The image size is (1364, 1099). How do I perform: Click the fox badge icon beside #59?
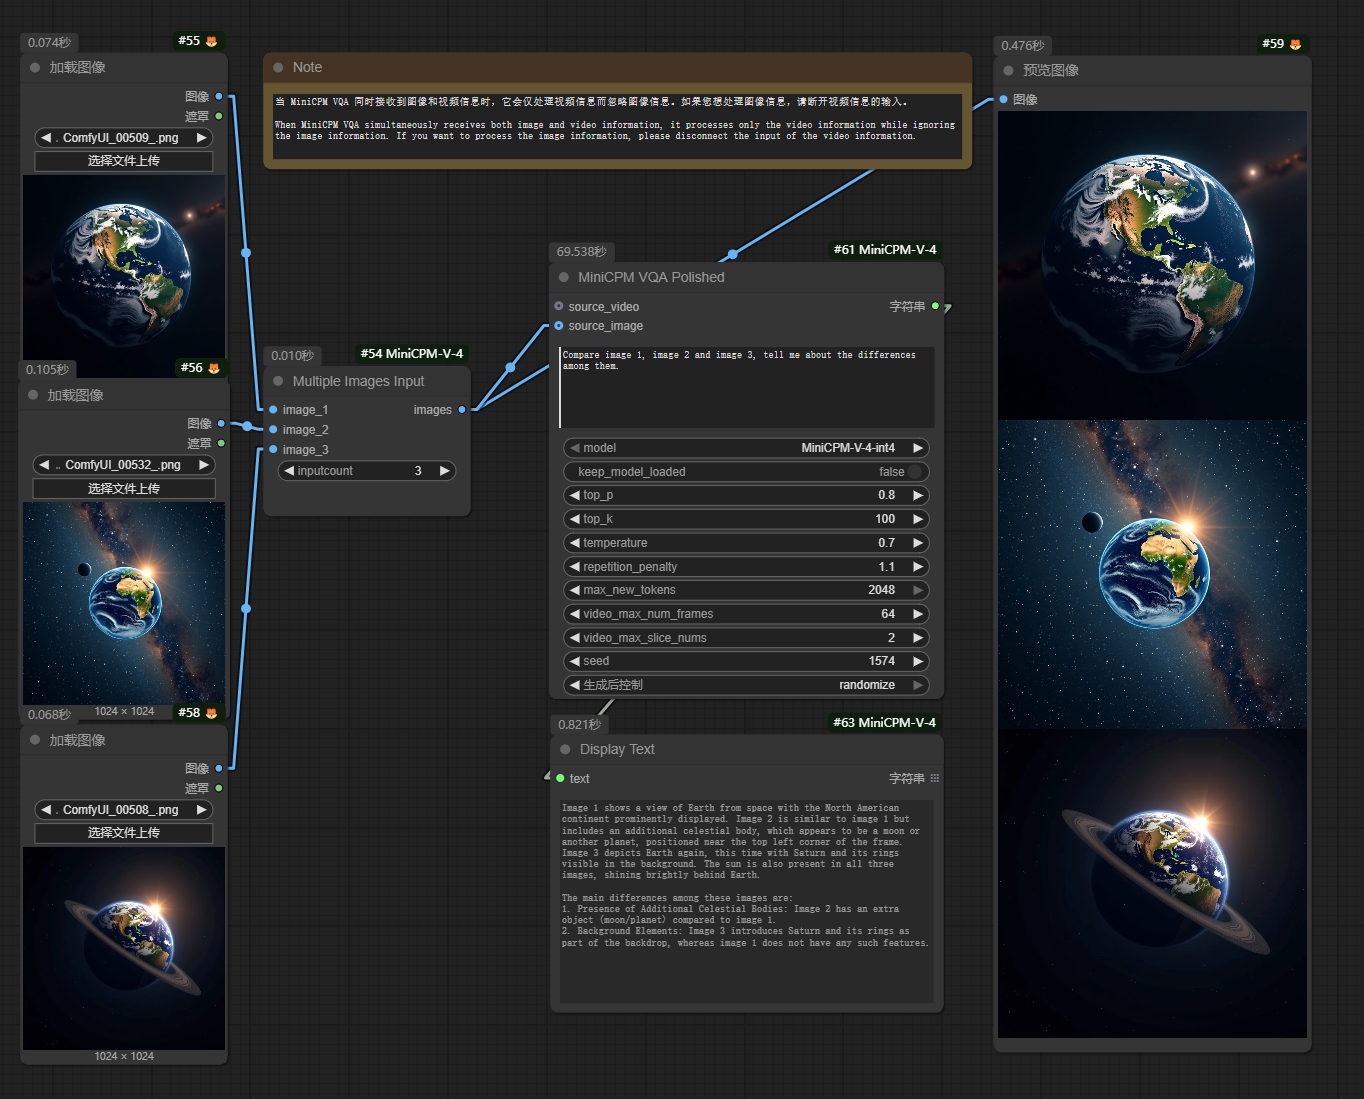(1296, 44)
